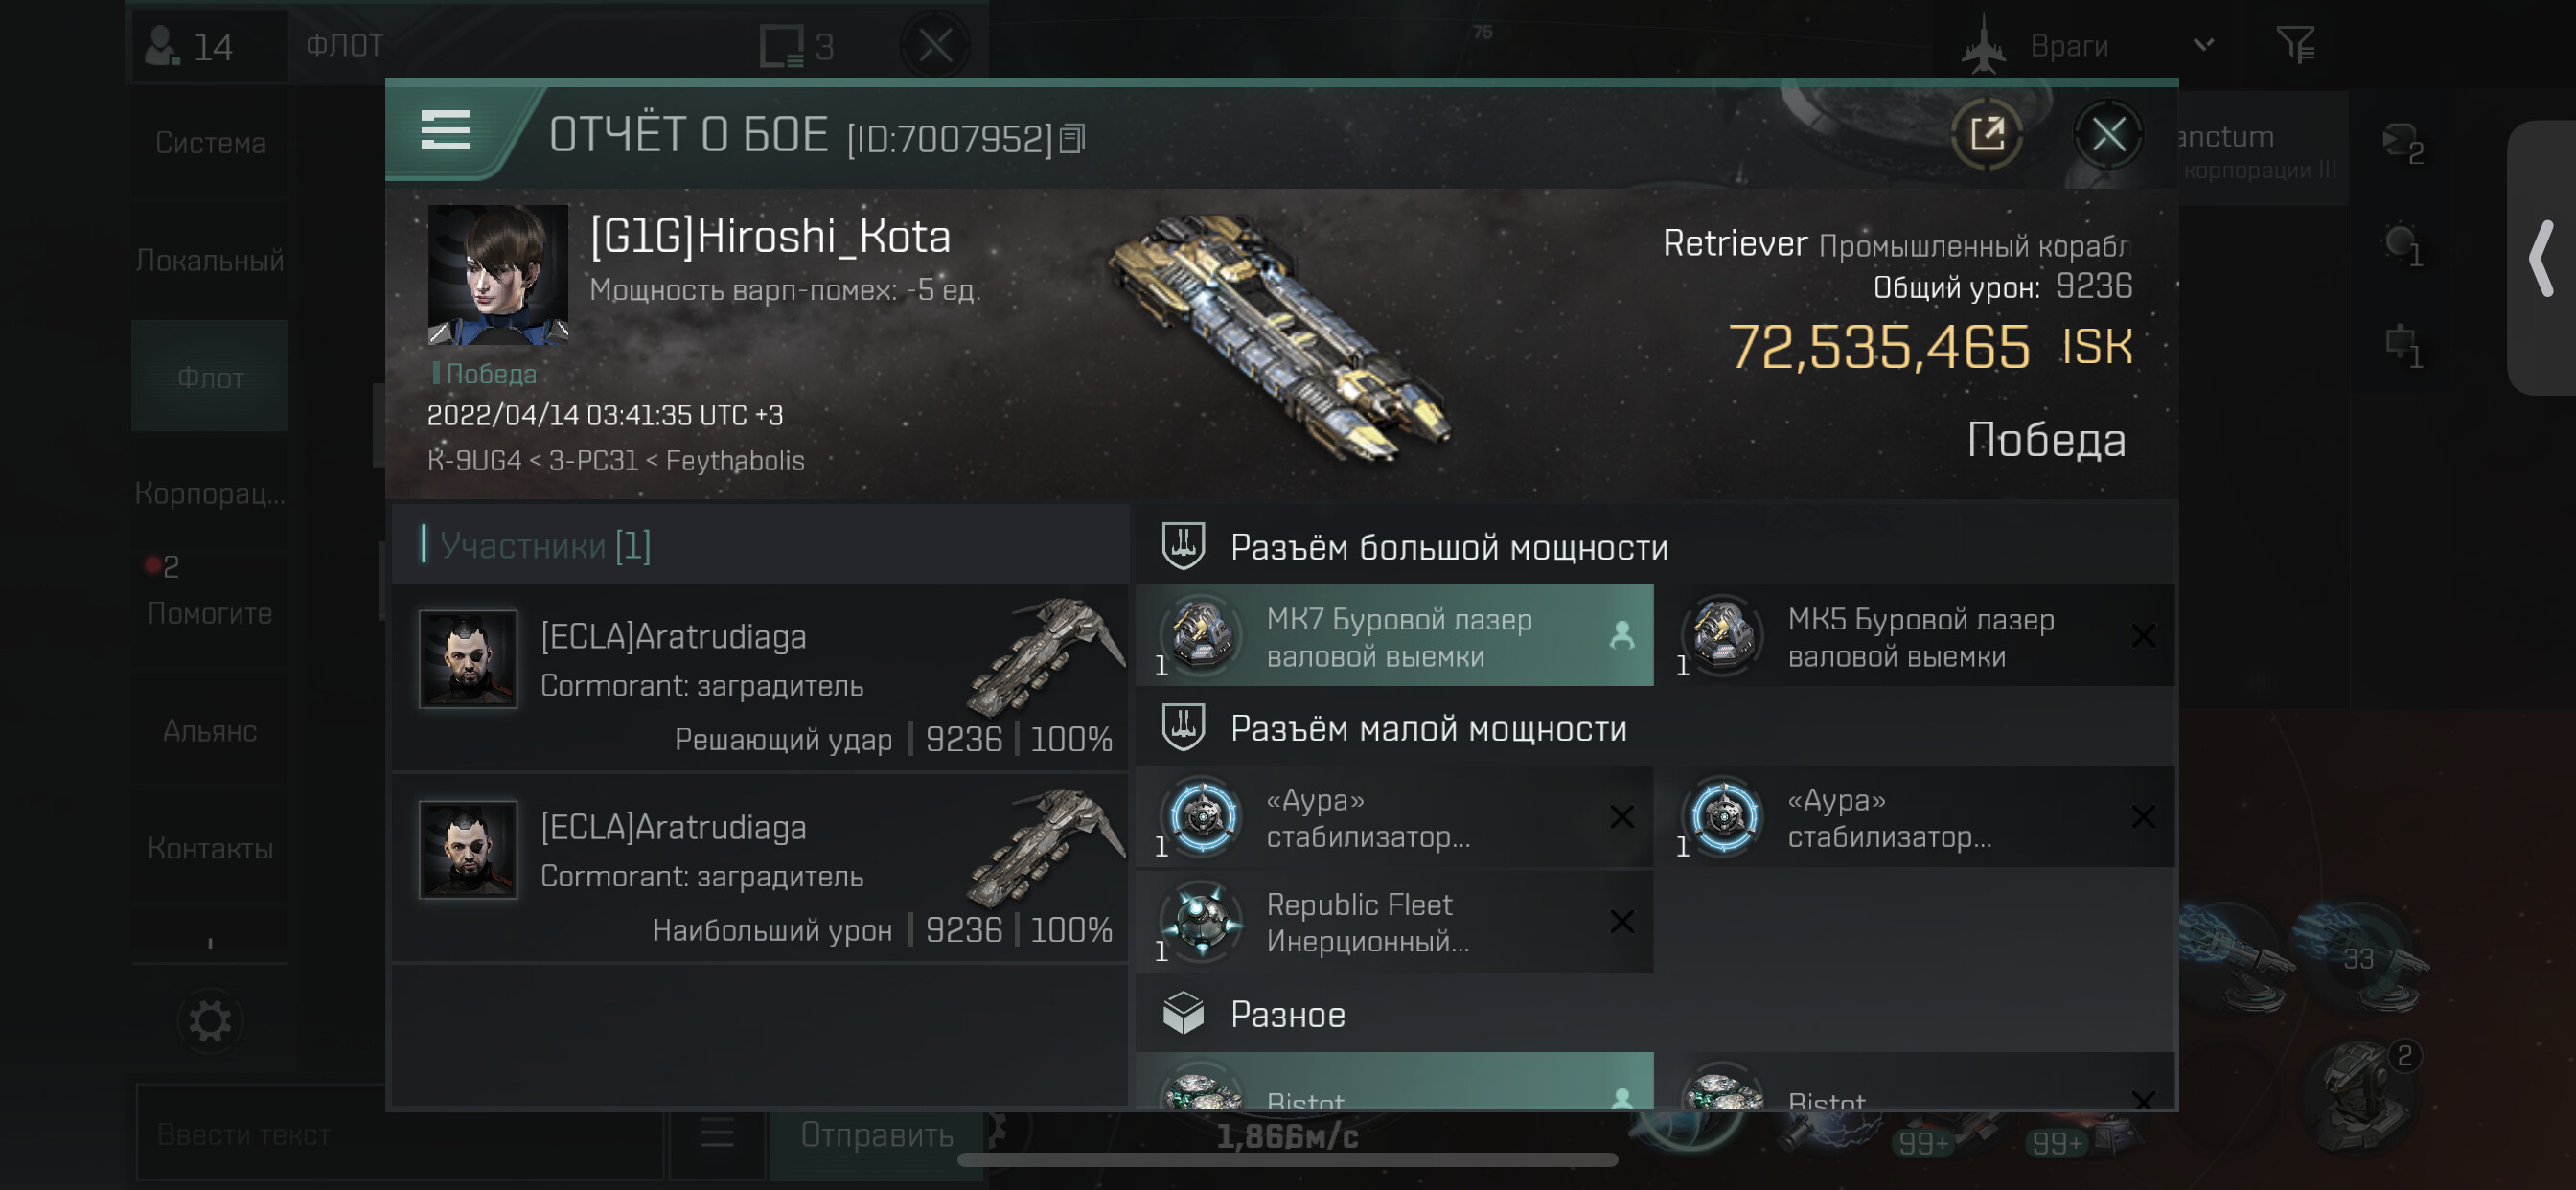The width and height of the screenshot is (2576, 1190).
Task: Select the MK5 Буровой лазер module
Action: tap(1920, 636)
